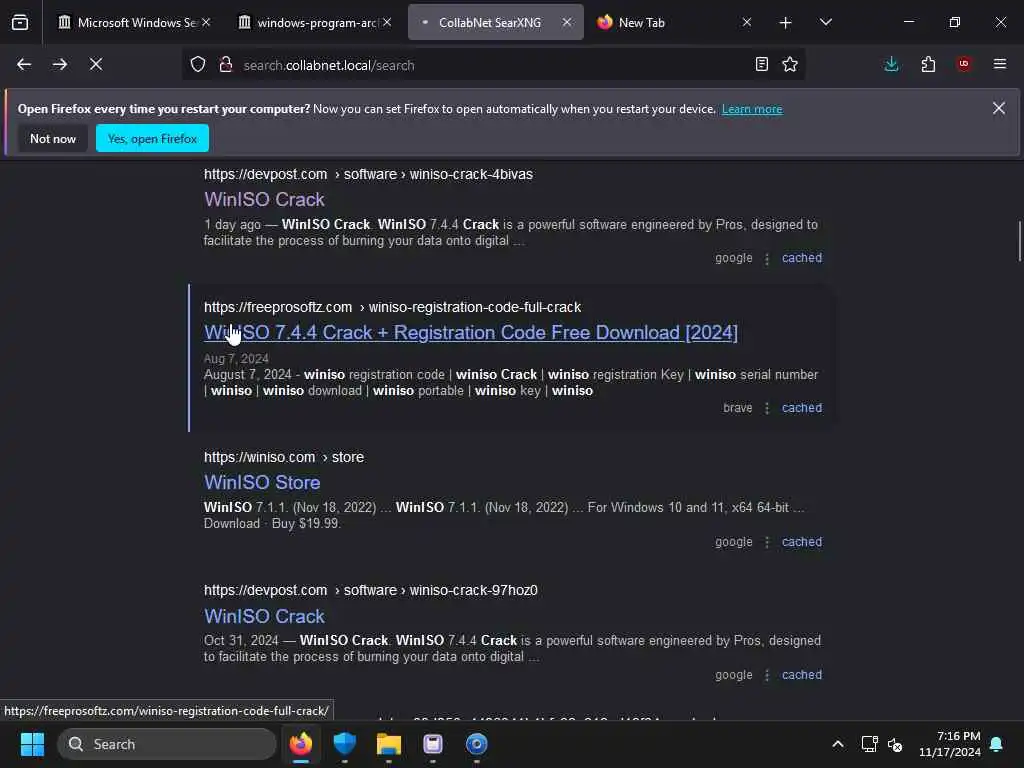1024x768 pixels.
Task: Click the Not now button
Action: 53,138
